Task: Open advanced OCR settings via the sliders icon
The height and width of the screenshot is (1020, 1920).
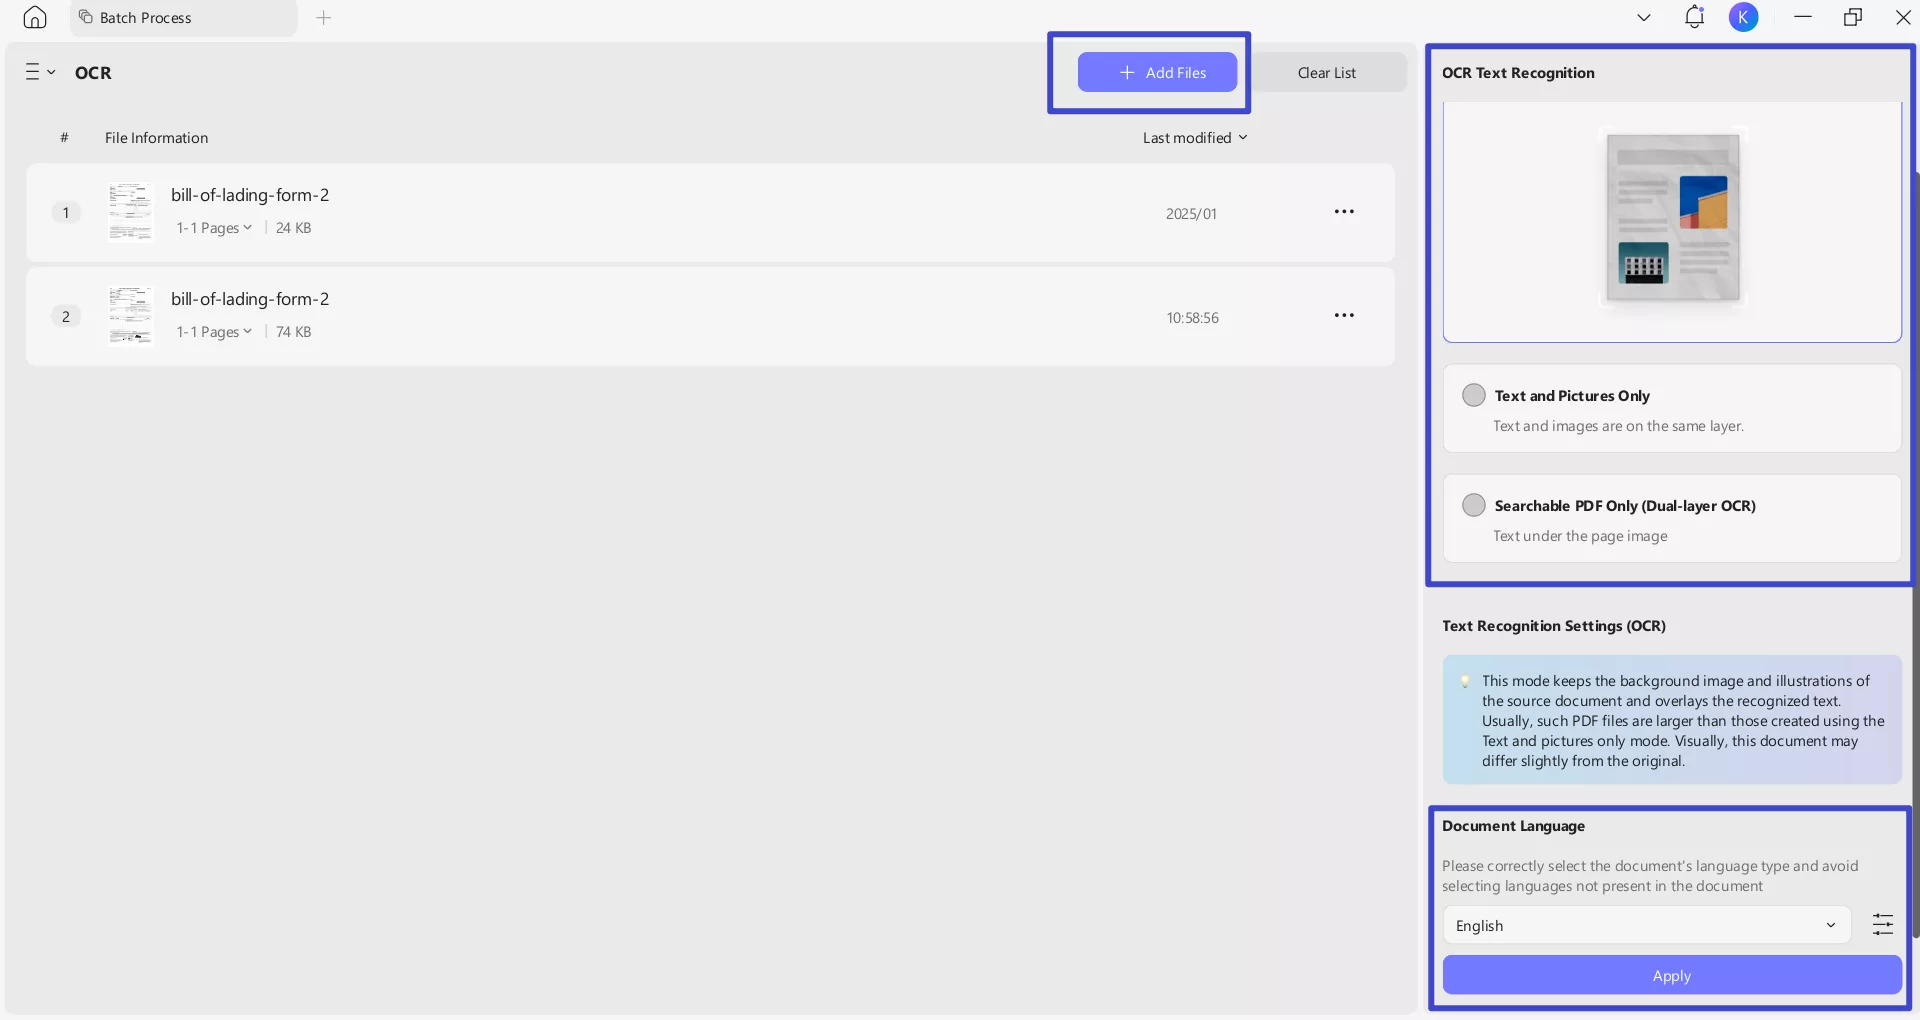Action: pyautogui.click(x=1884, y=925)
